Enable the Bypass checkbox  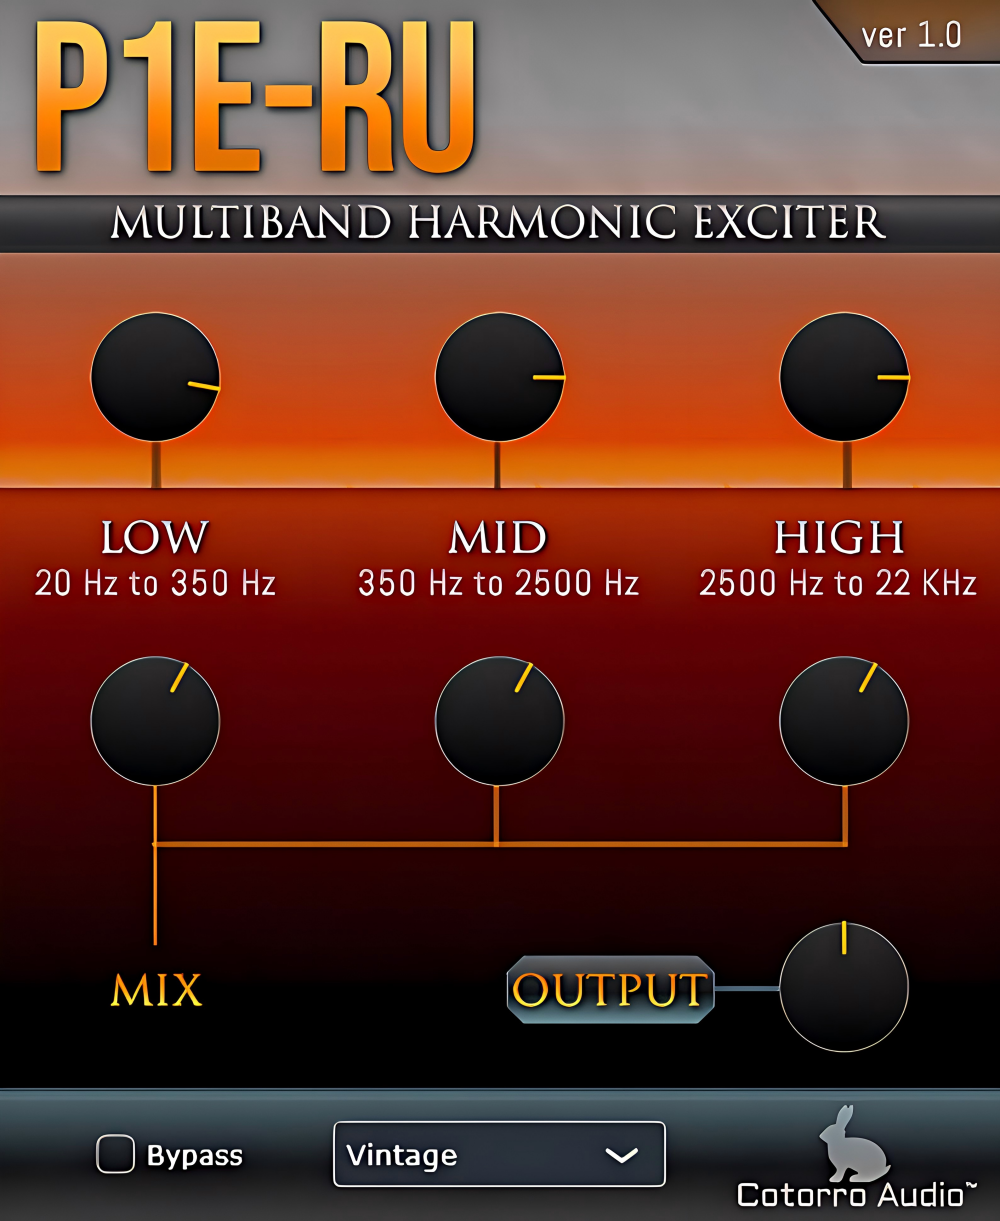point(116,1155)
